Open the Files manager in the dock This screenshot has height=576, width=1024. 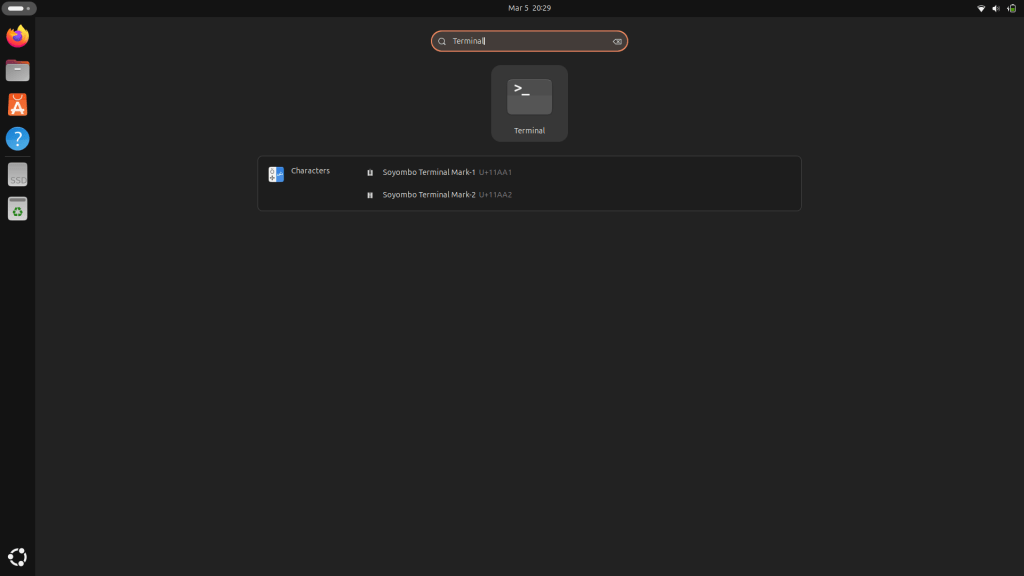[17, 71]
